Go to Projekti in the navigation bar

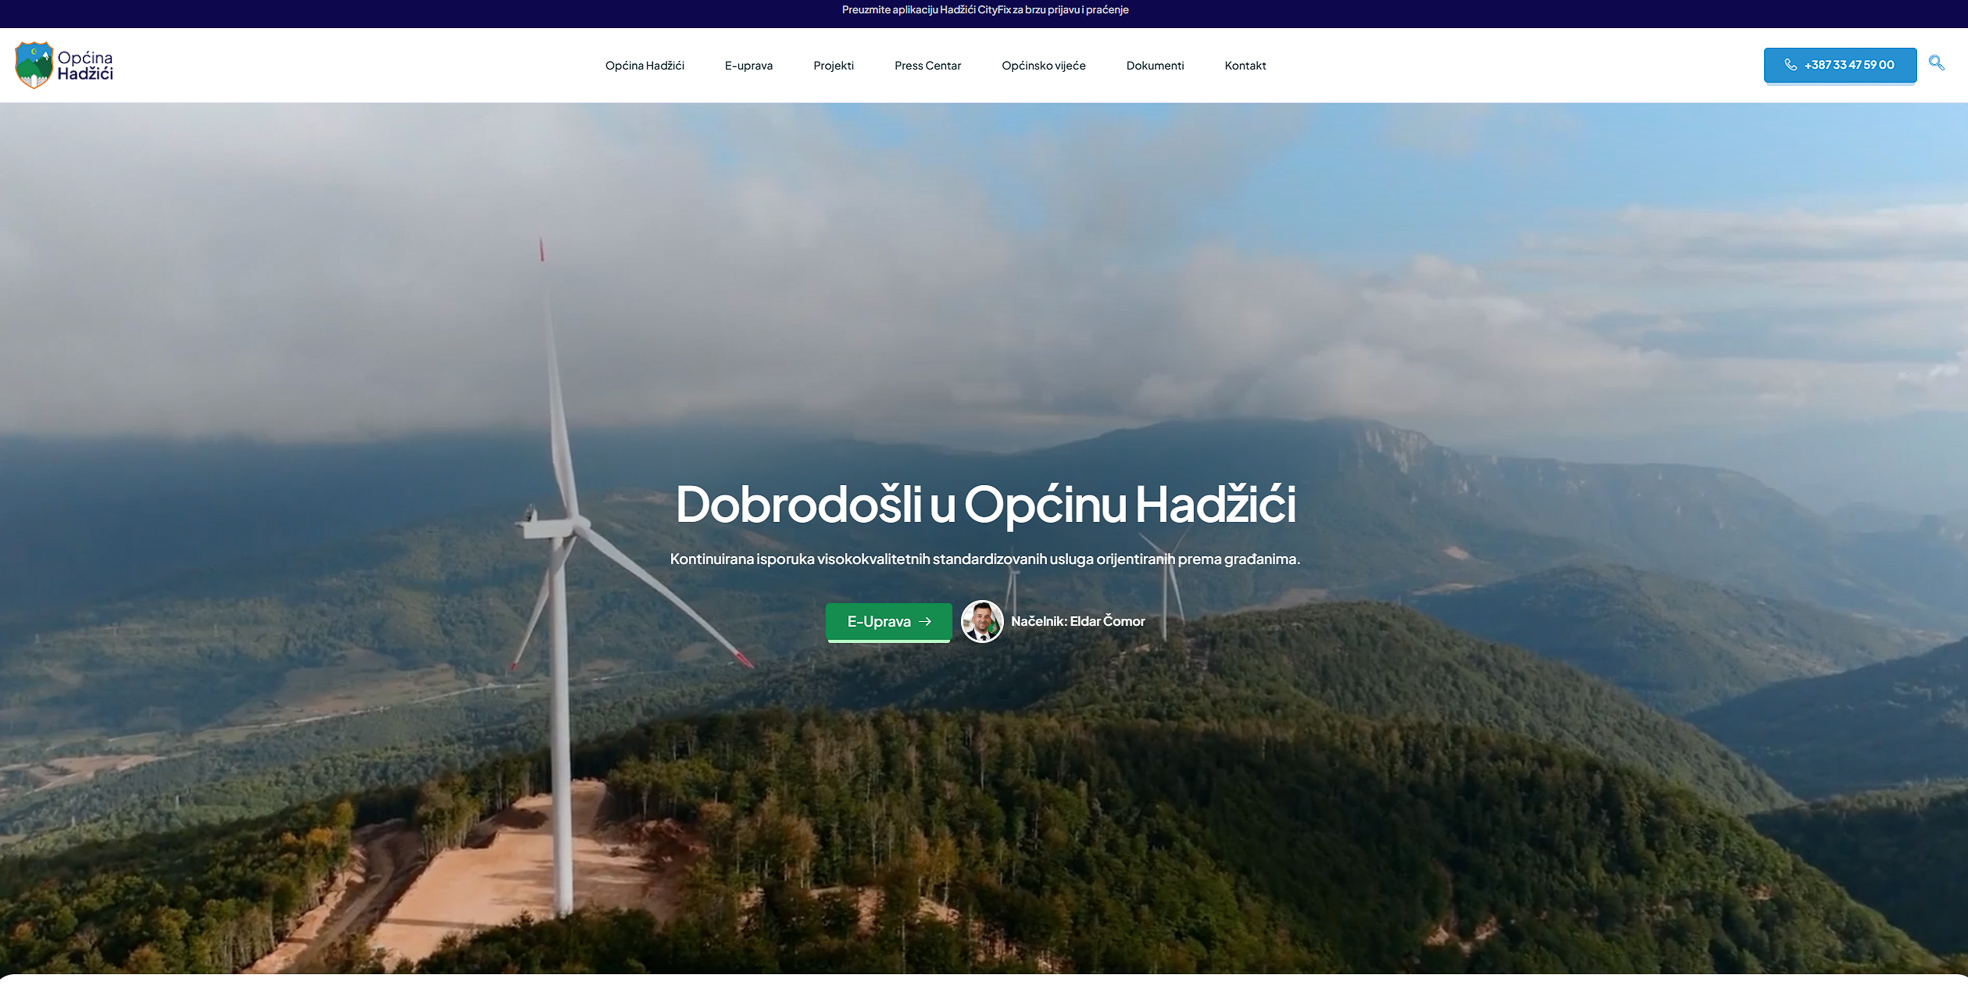[833, 66]
